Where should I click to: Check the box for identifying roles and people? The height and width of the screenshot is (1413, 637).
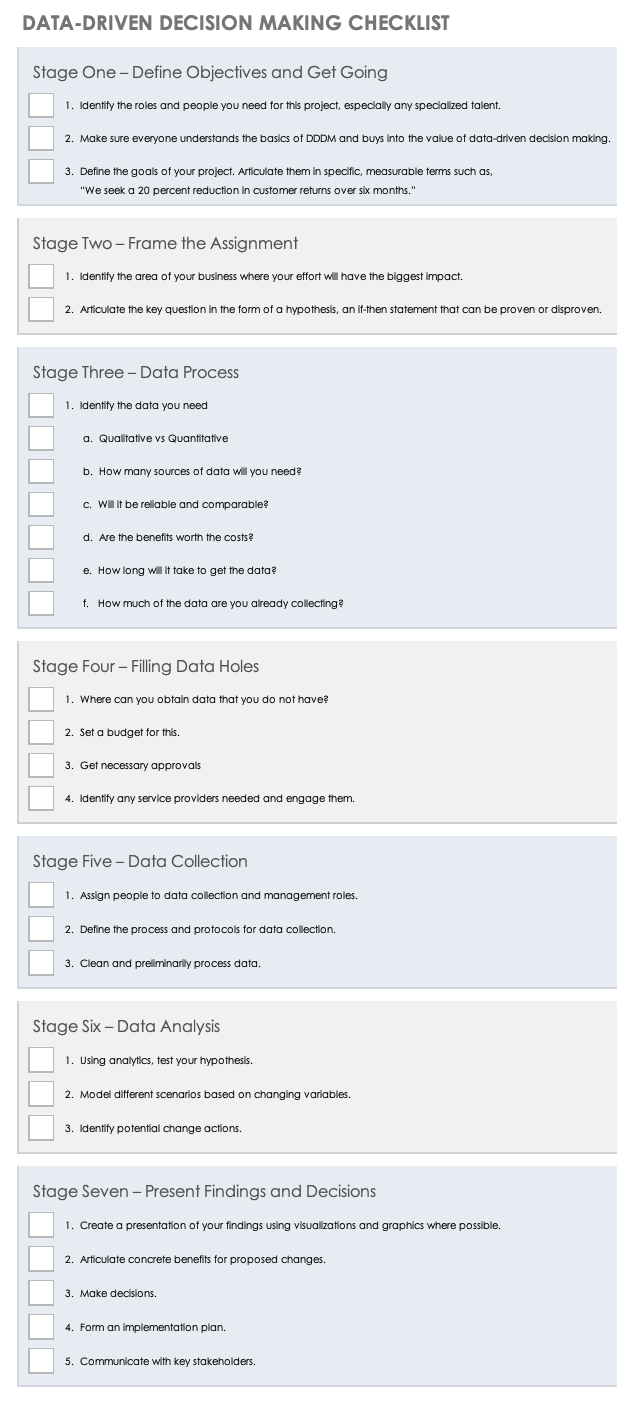[x=41, y=105]
